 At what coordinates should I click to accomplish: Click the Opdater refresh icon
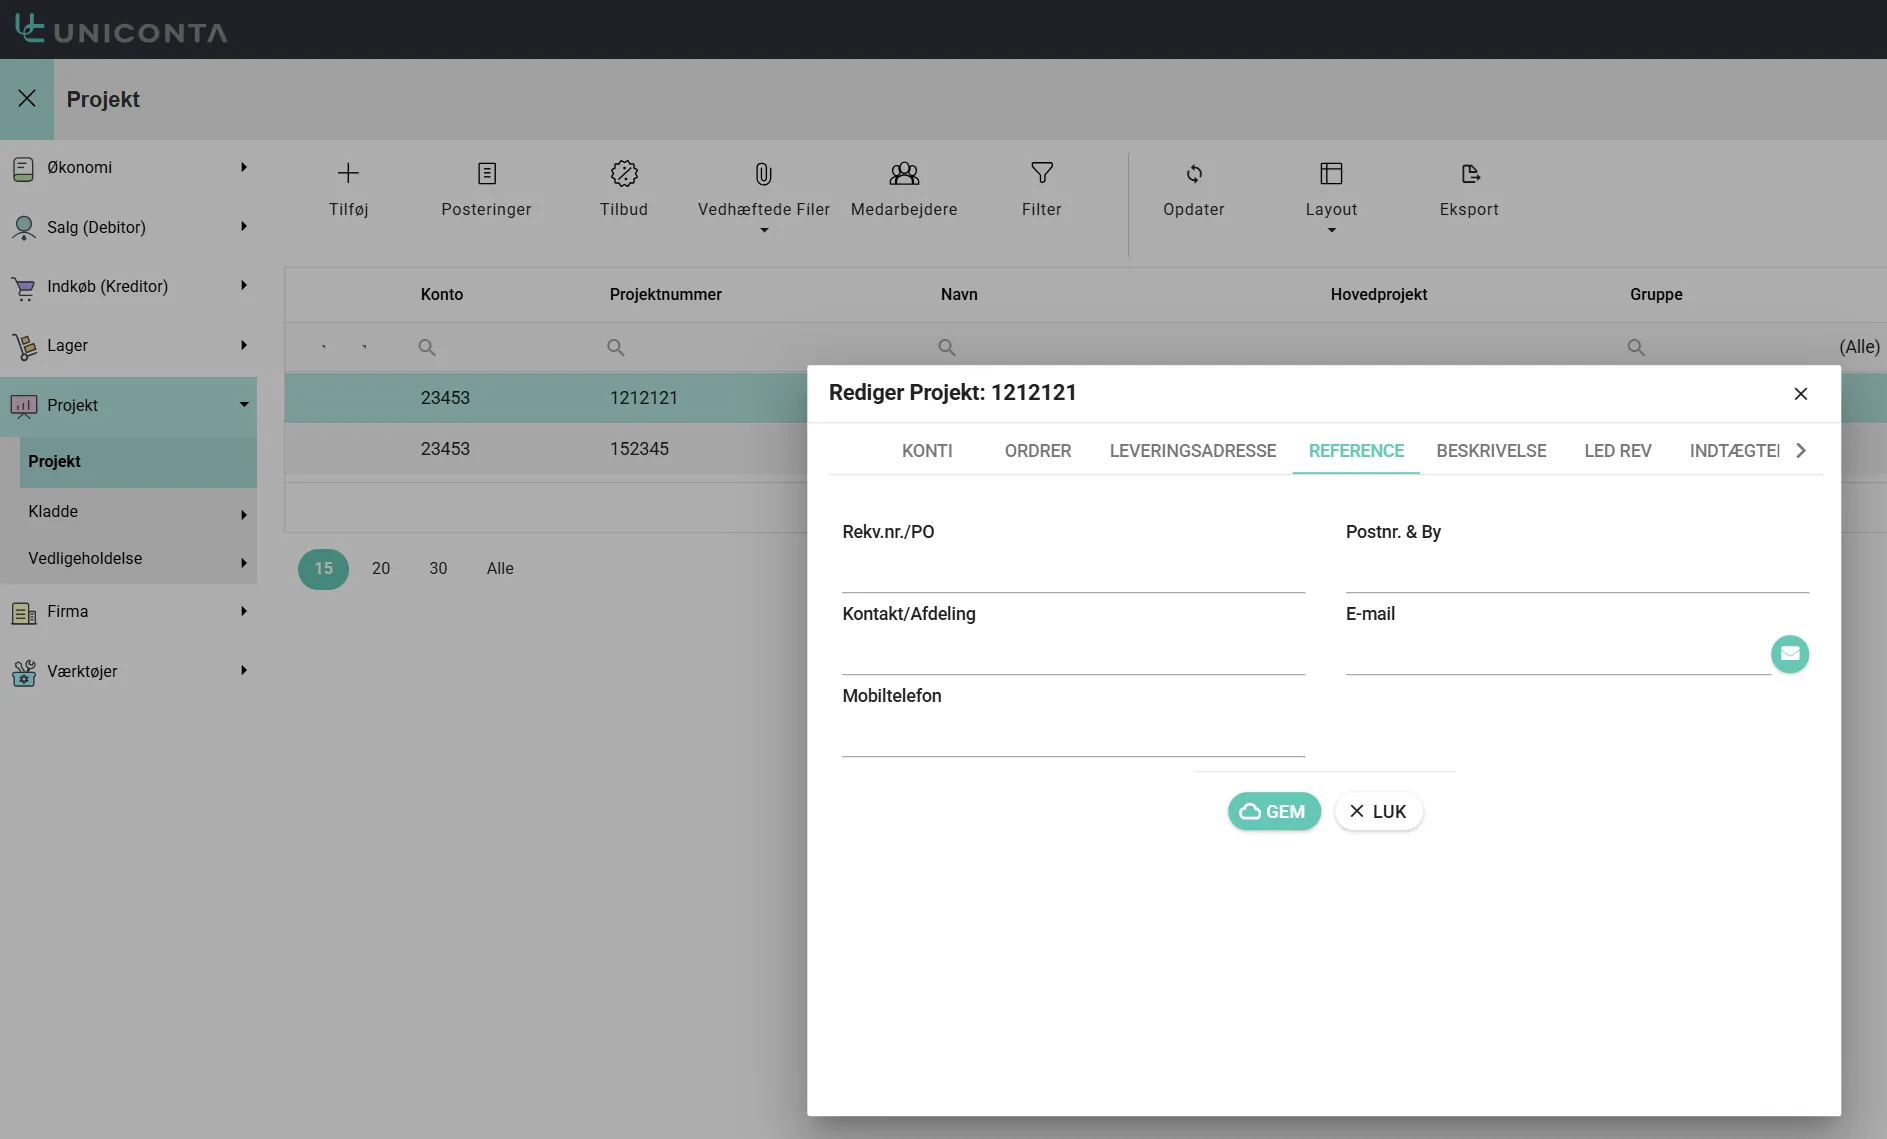click(x=1194, y=174)
